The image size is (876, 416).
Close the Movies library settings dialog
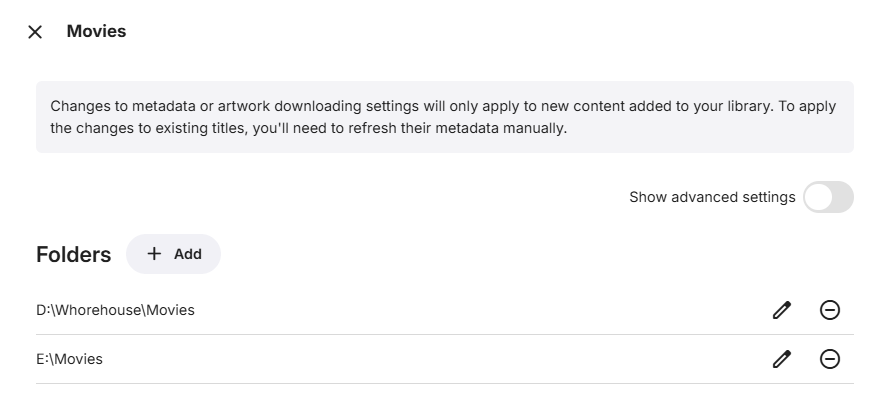coord(35,32)
